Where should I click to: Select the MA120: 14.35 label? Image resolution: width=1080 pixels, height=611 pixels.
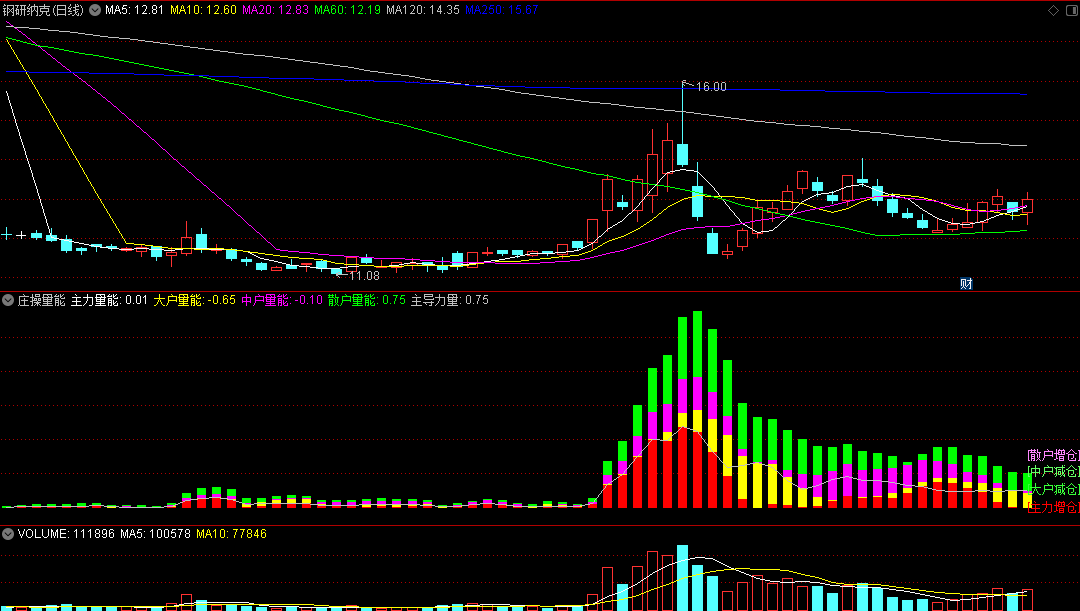(x=423, y=10)
